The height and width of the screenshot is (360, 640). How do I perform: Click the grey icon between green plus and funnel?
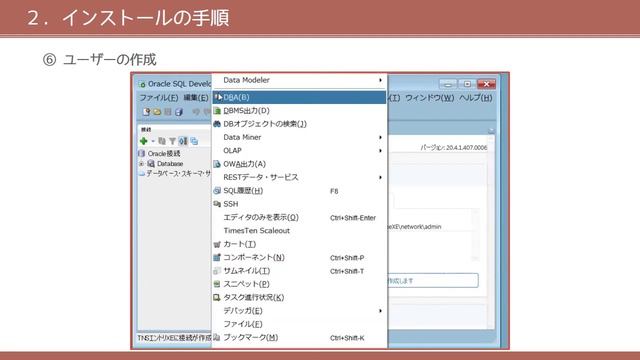coord(162,141)
